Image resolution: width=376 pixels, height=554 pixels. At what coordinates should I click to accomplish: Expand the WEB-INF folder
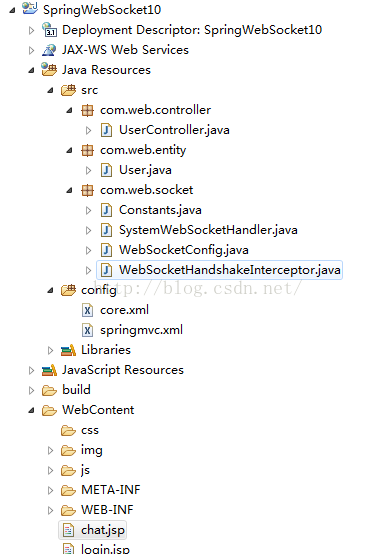pos(51,511)
